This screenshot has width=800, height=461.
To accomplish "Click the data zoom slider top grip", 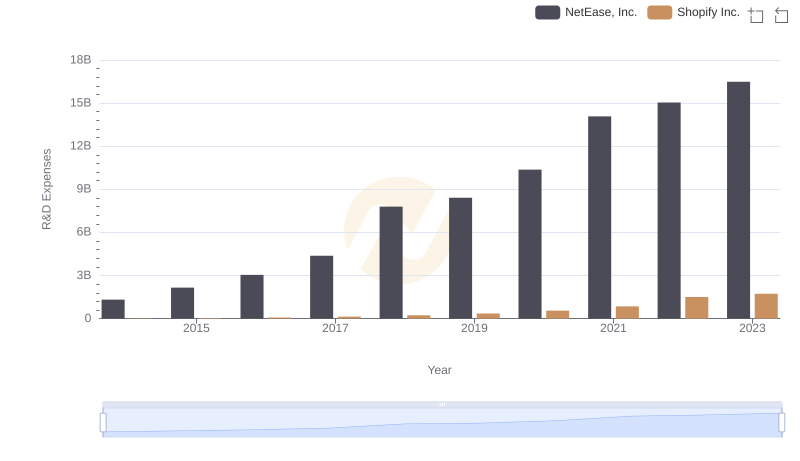I will (442, 404).
